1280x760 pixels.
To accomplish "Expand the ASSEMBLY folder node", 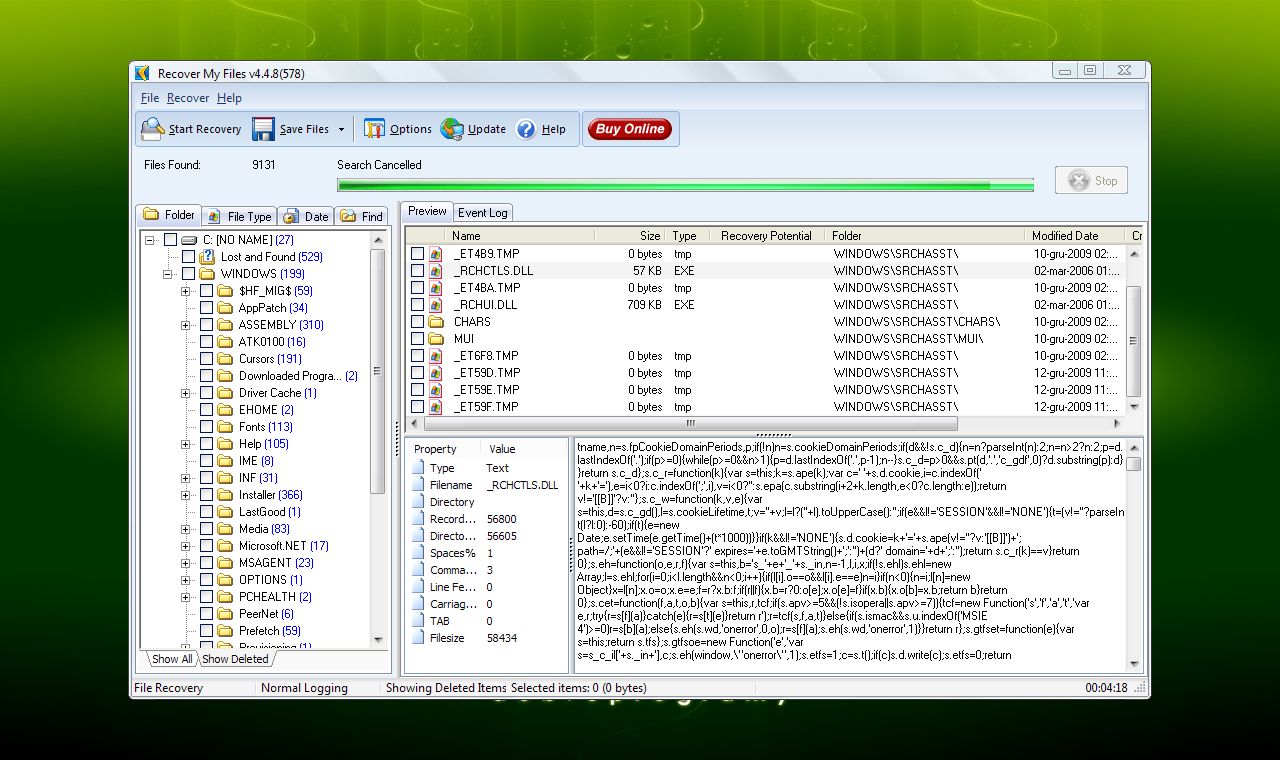I will pyautogui.click(x=186, y=325).
